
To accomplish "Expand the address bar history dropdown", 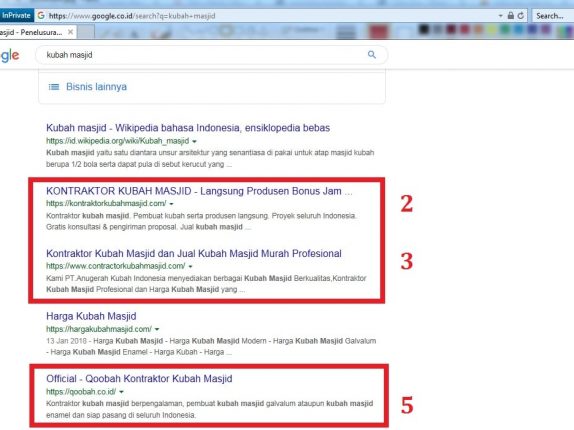I will point(500,16).
